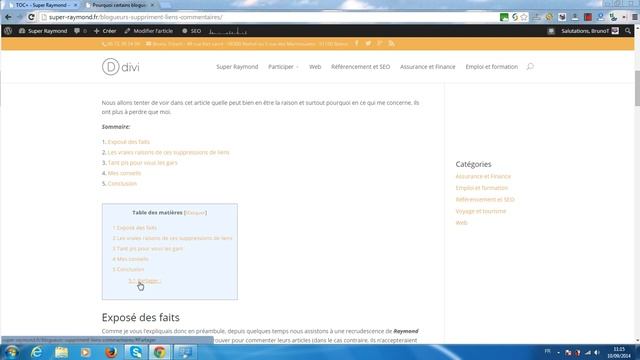
Task: Open the Créer menu in admin bar
Action: (x=105, y=31)
